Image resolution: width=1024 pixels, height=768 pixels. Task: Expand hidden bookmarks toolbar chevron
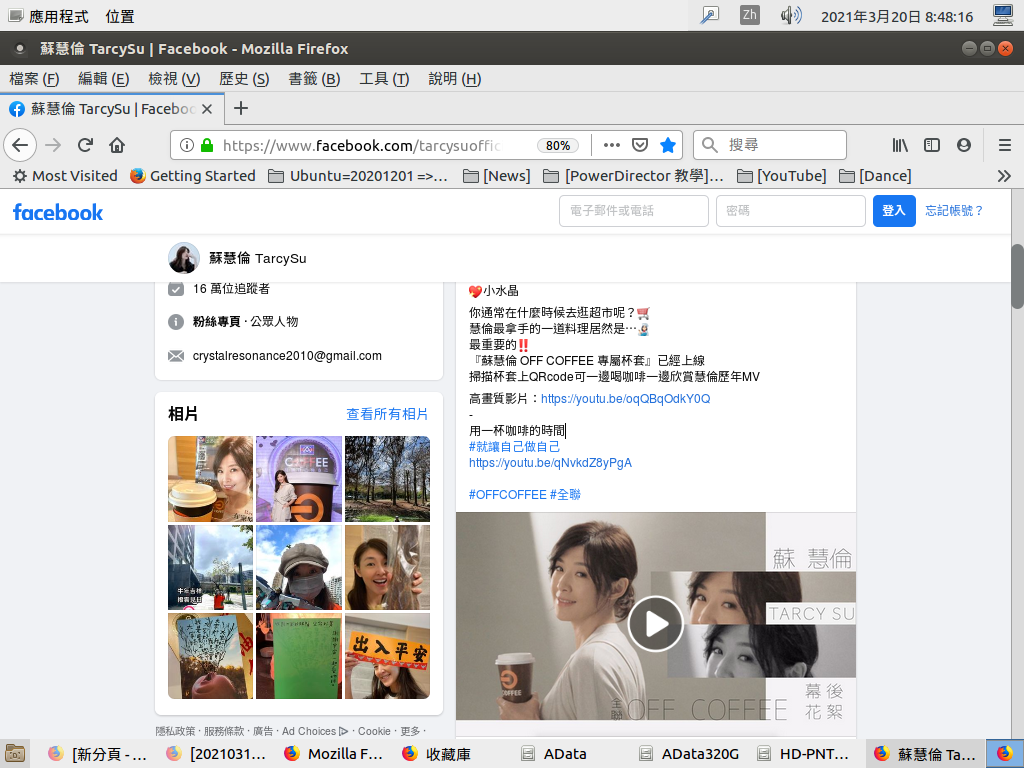click(x=1004, y=176)
